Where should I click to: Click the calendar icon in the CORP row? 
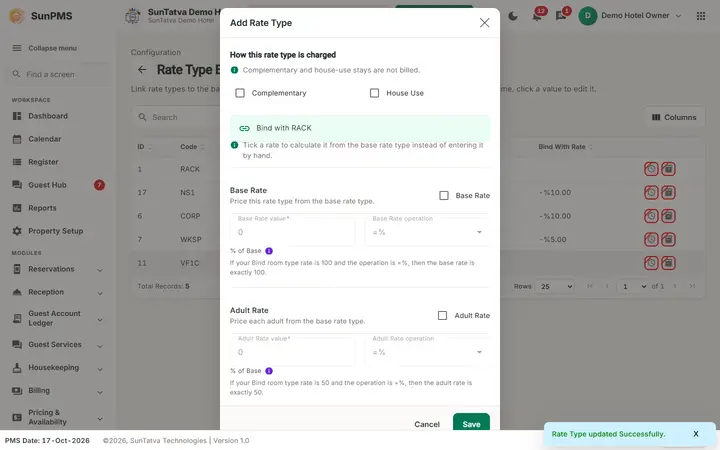tap(668, 216)
